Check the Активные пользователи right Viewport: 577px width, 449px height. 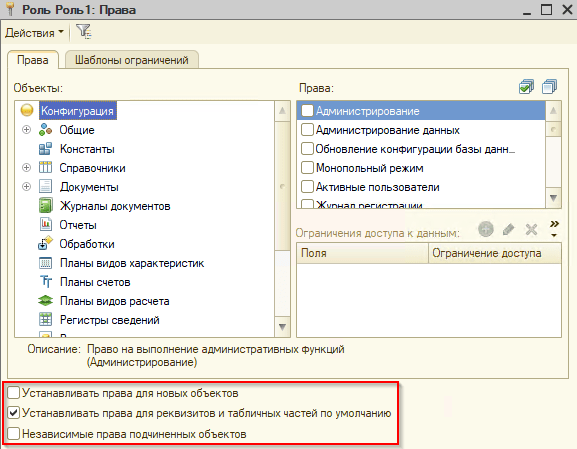click(307, 187)
